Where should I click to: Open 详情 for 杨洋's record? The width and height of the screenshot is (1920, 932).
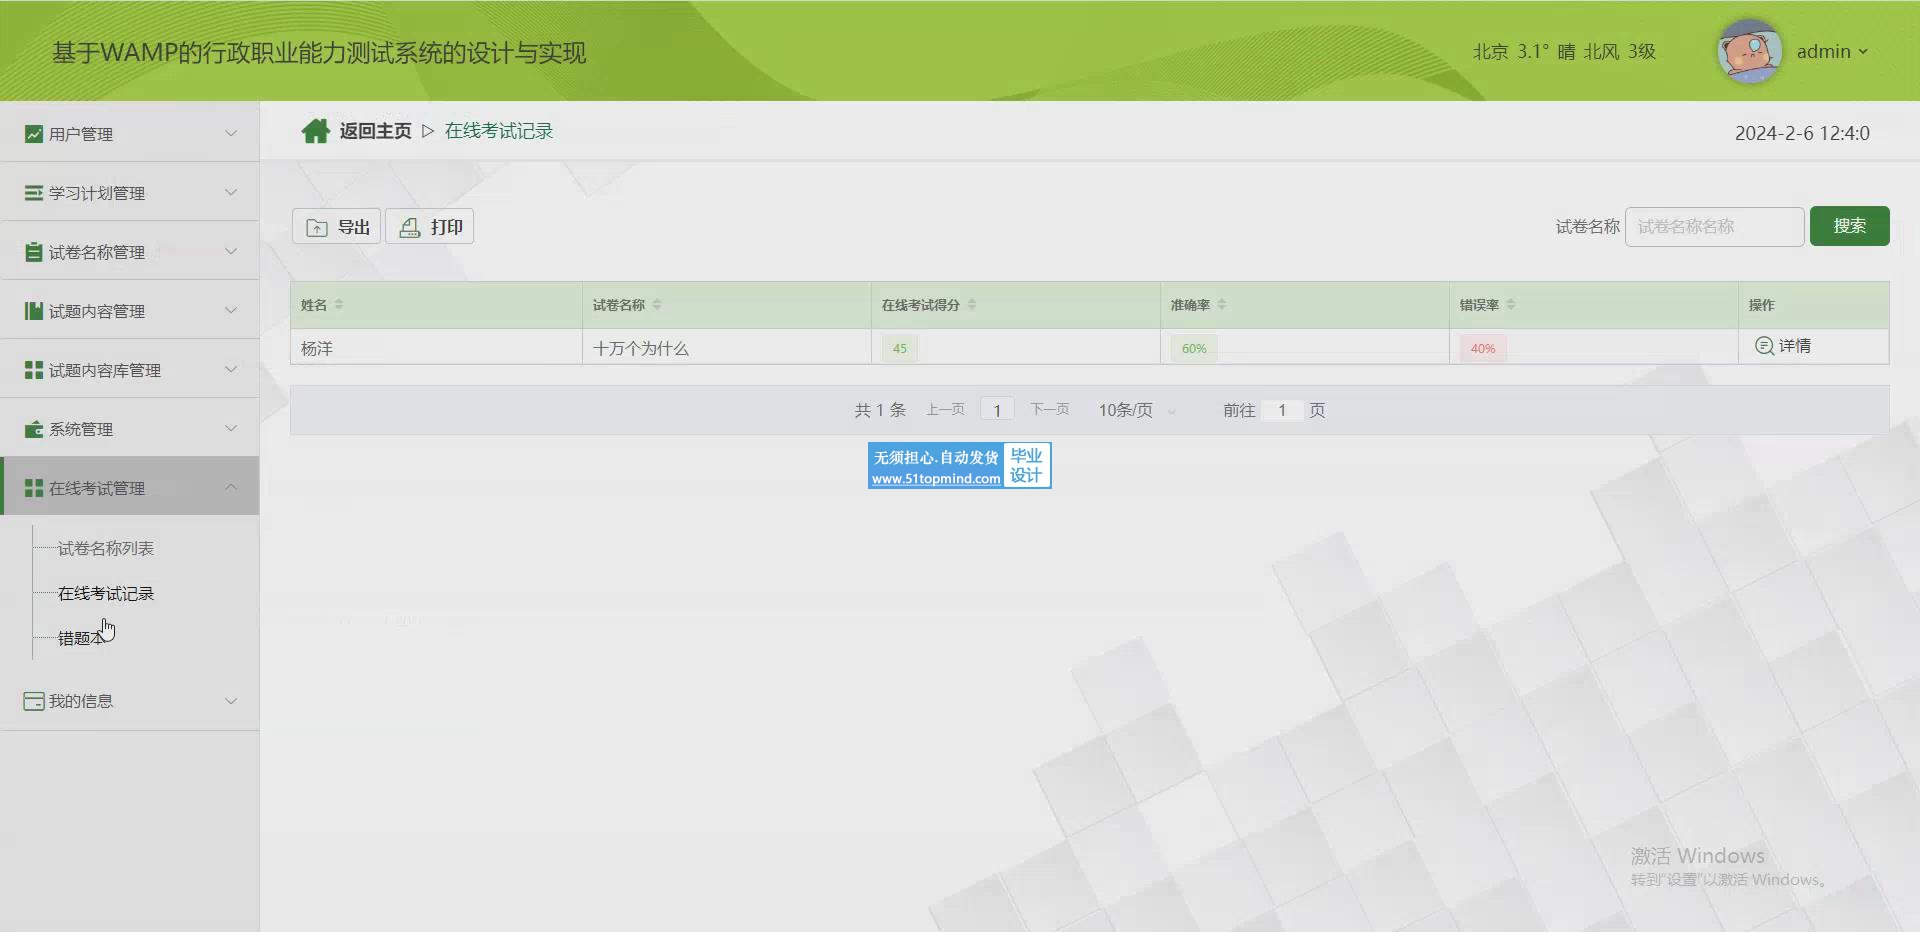point(1783,346)
